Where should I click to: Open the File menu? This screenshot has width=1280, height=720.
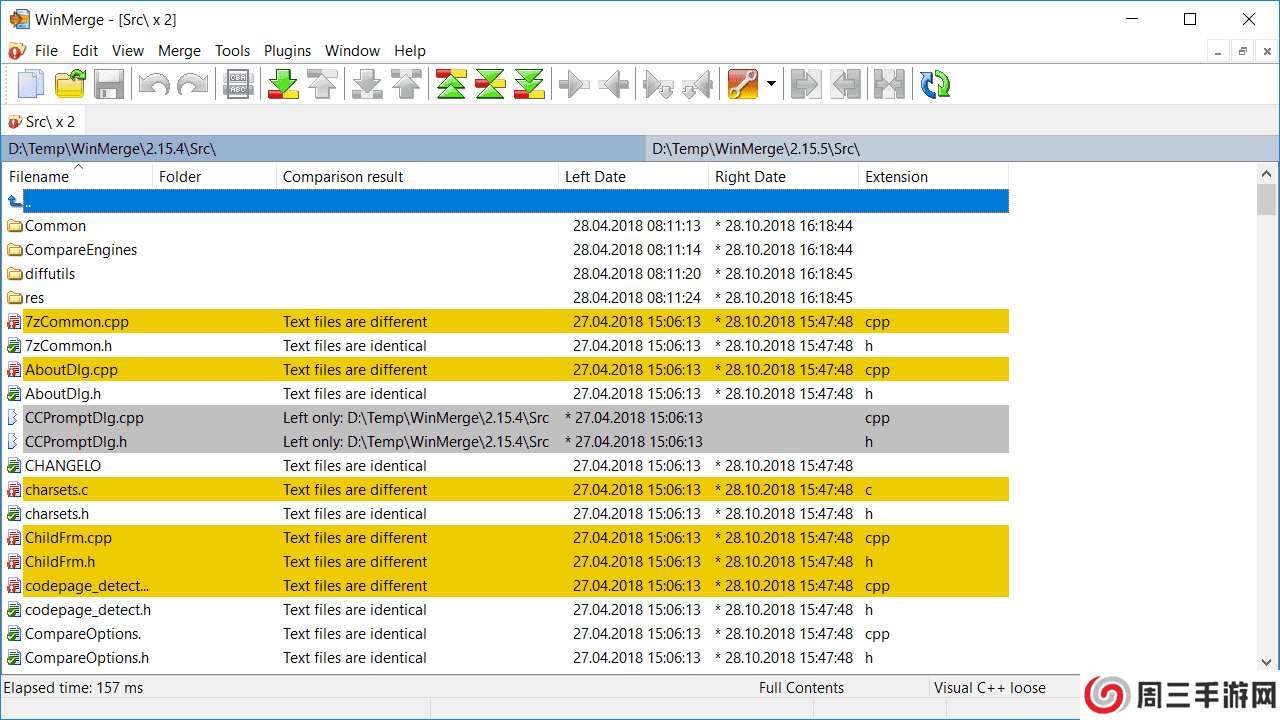46,51
